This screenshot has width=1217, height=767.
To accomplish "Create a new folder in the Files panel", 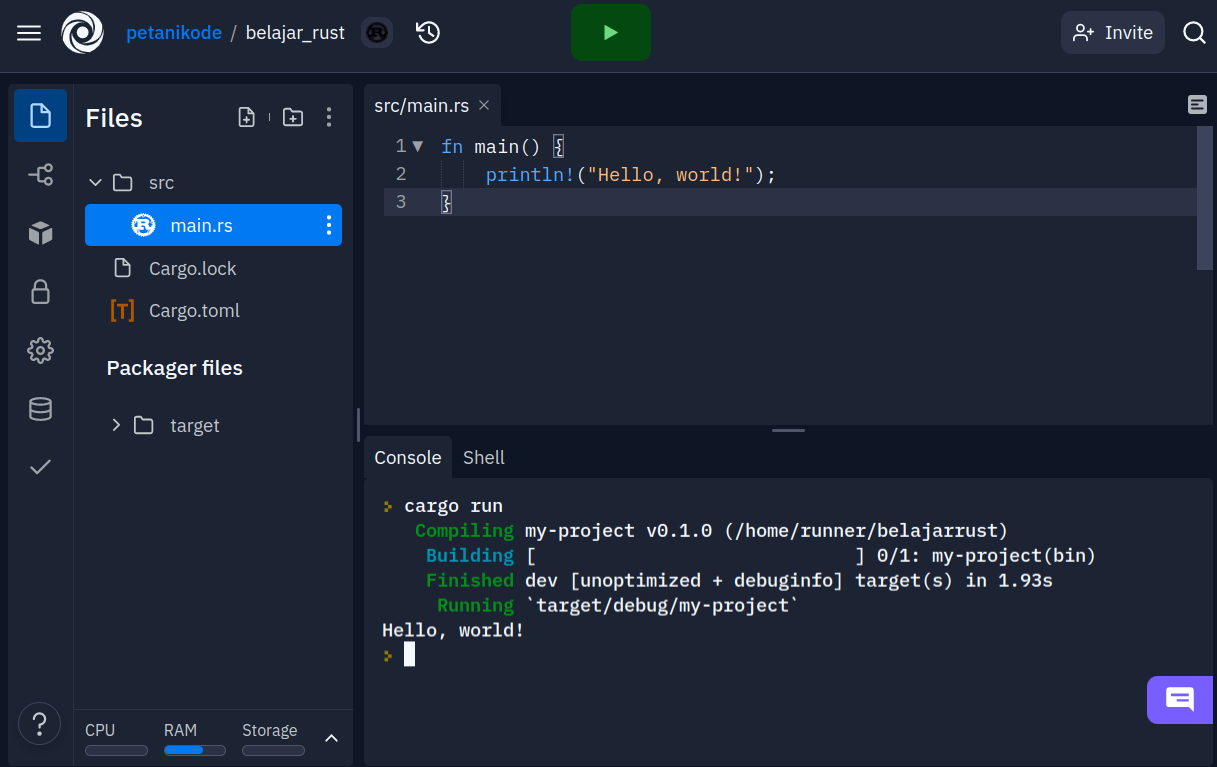I will pos(292,117).
